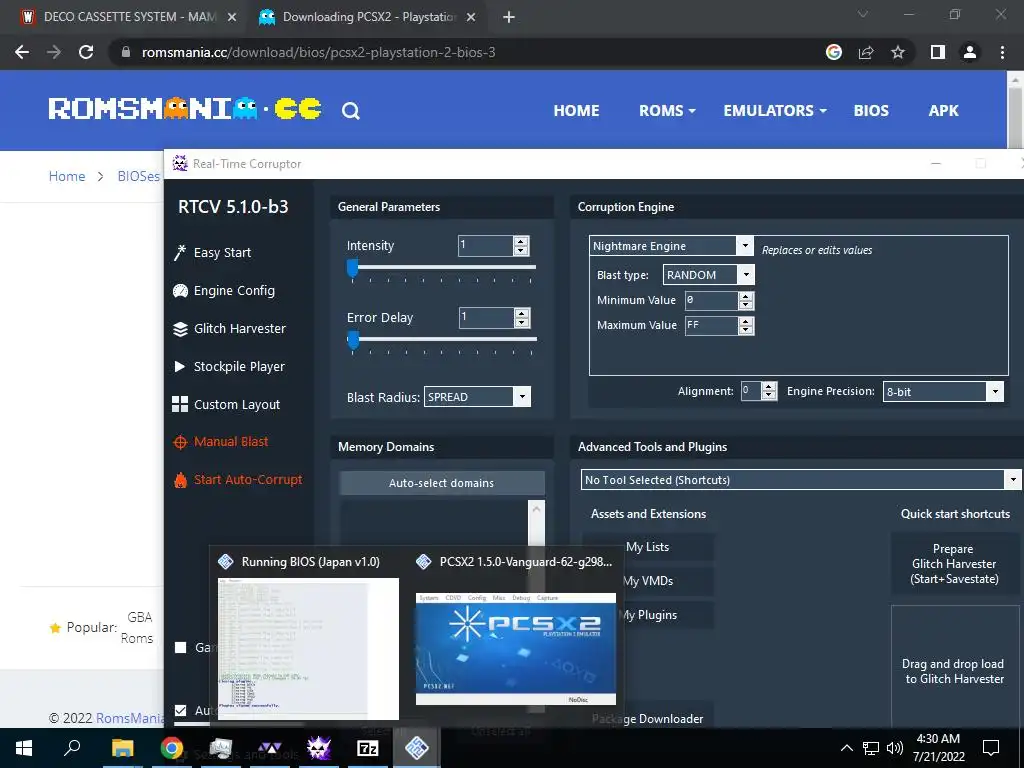Toggle the checked 'Au' checkbox
This screenshot has height=768, width=1024.
click(x=181, y=711)
